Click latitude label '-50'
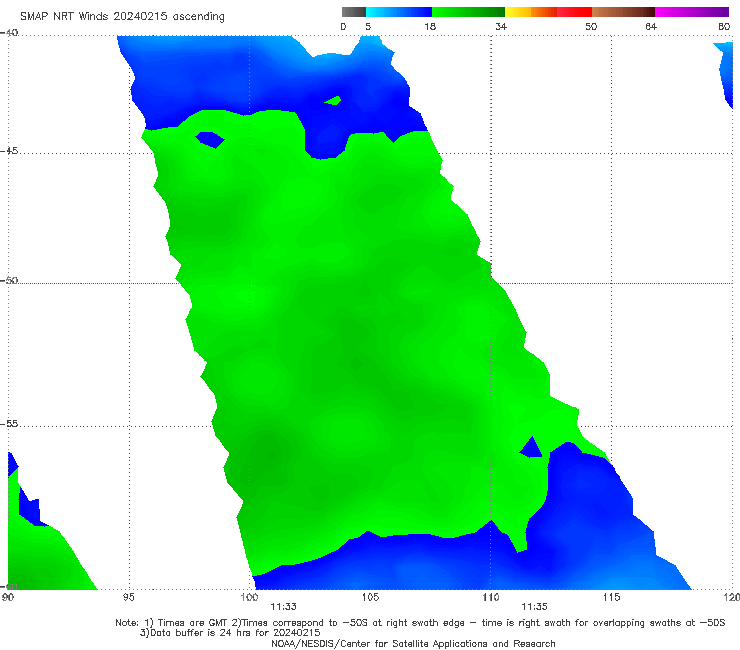The height and width of the screenshot is (650, 740). (9, 281)
